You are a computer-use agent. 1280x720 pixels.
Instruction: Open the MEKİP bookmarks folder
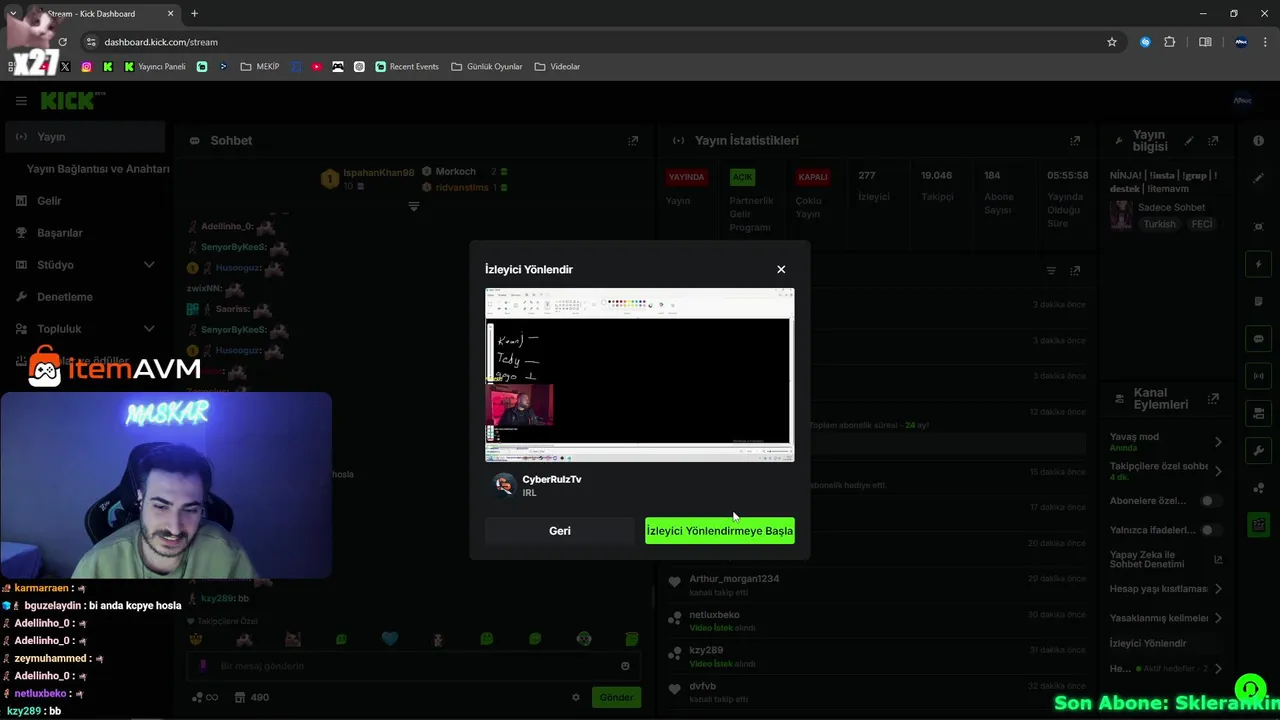pos(260,67)
